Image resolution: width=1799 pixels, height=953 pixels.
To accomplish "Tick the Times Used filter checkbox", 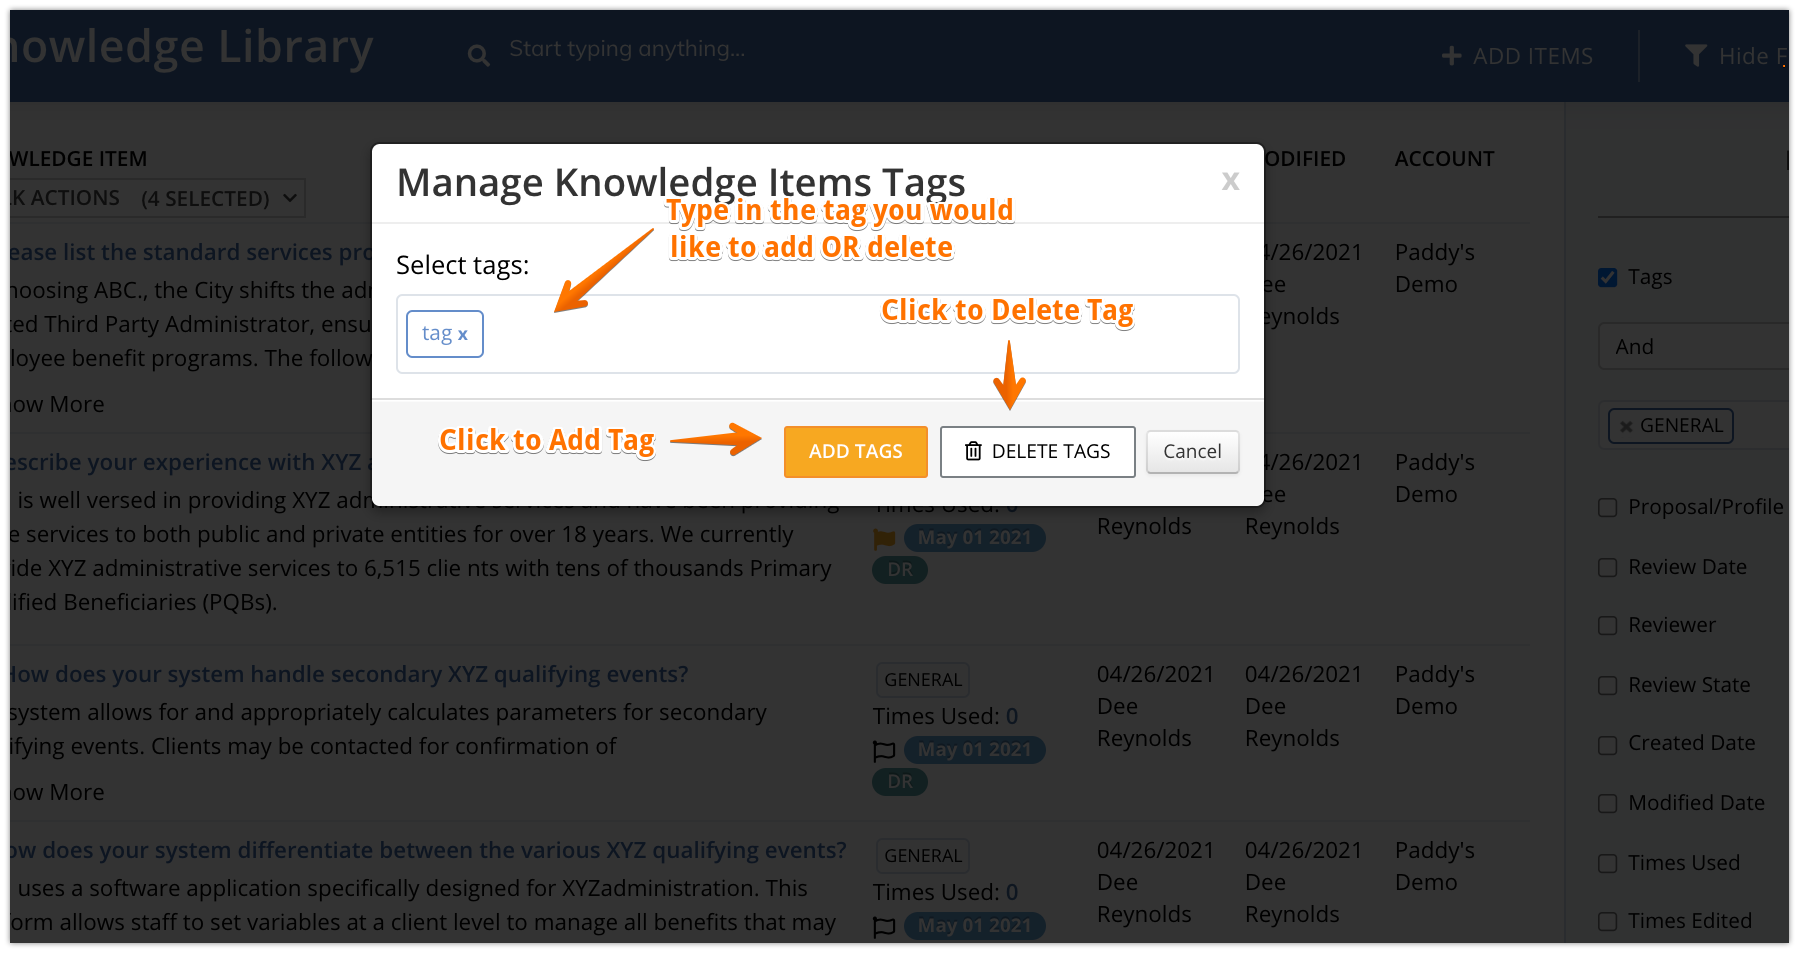I will 1608,863.
